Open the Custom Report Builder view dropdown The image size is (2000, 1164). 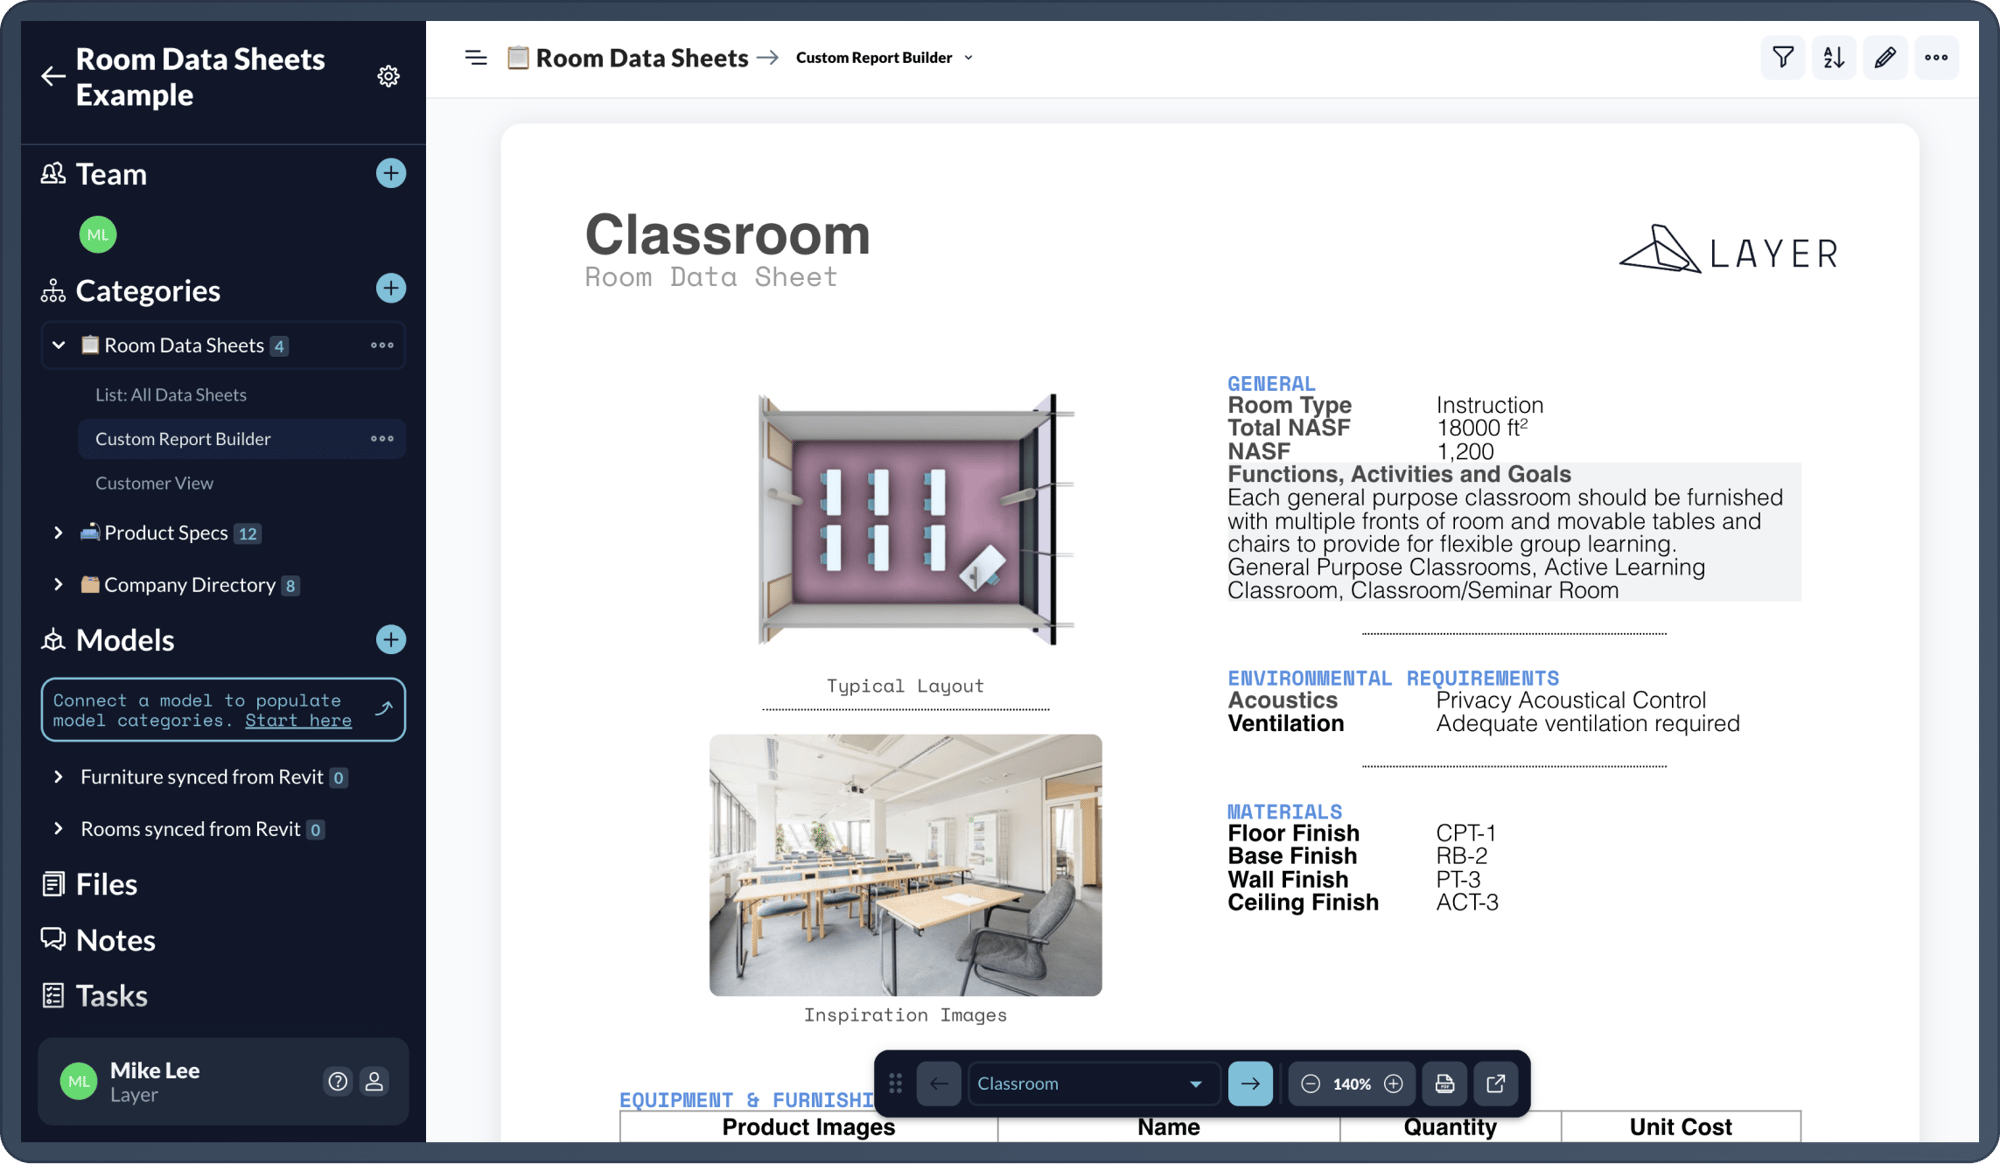tap(884, 58)
